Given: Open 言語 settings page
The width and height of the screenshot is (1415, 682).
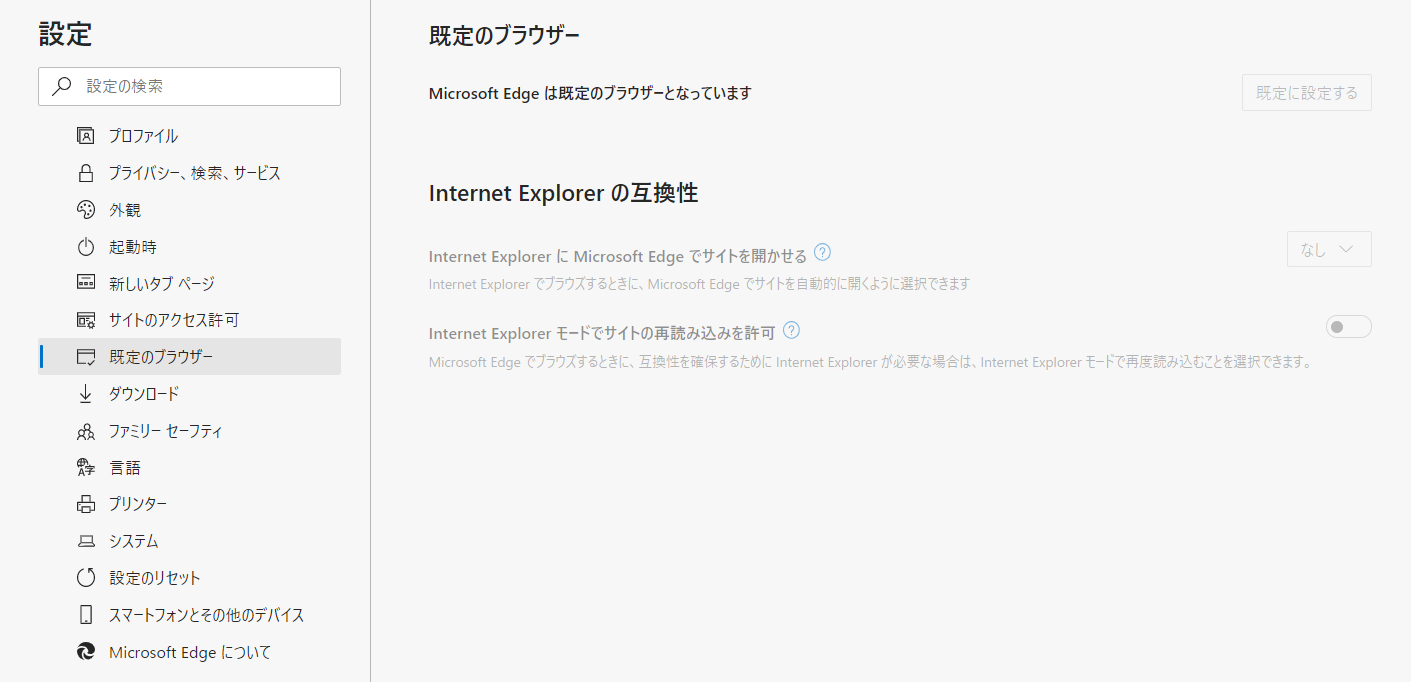Looking at the screenshot, I should (x=189, y=468).
